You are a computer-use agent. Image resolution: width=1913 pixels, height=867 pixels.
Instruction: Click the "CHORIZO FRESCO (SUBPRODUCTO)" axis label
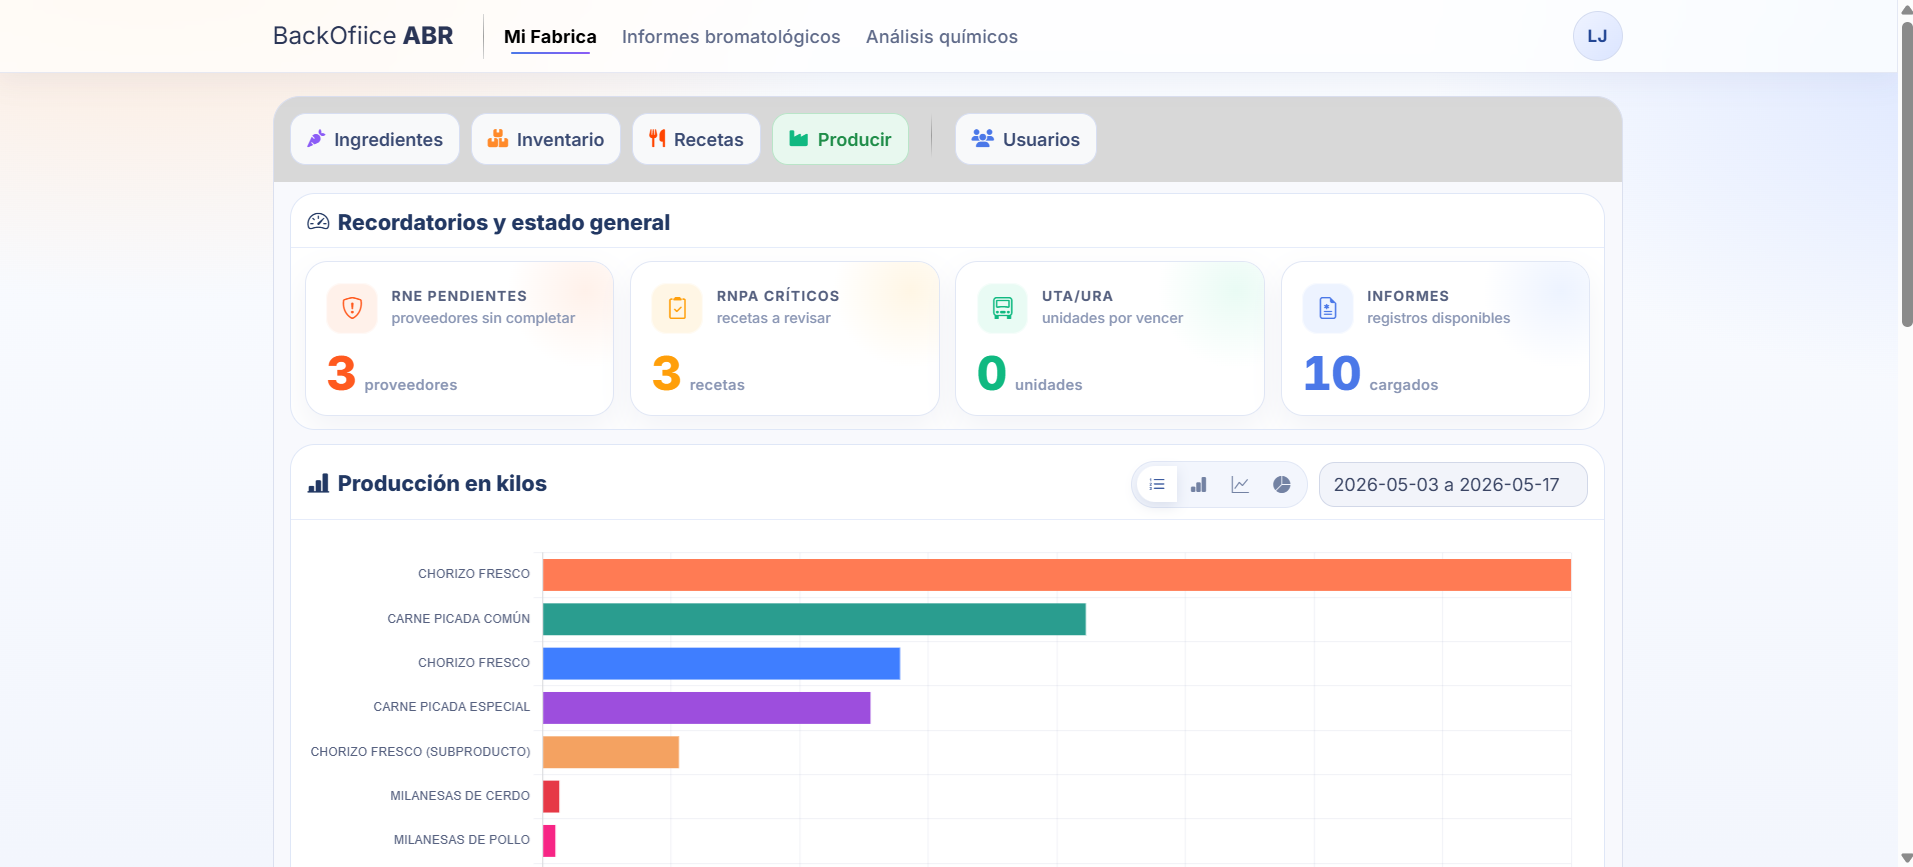[x=421, y=752]
